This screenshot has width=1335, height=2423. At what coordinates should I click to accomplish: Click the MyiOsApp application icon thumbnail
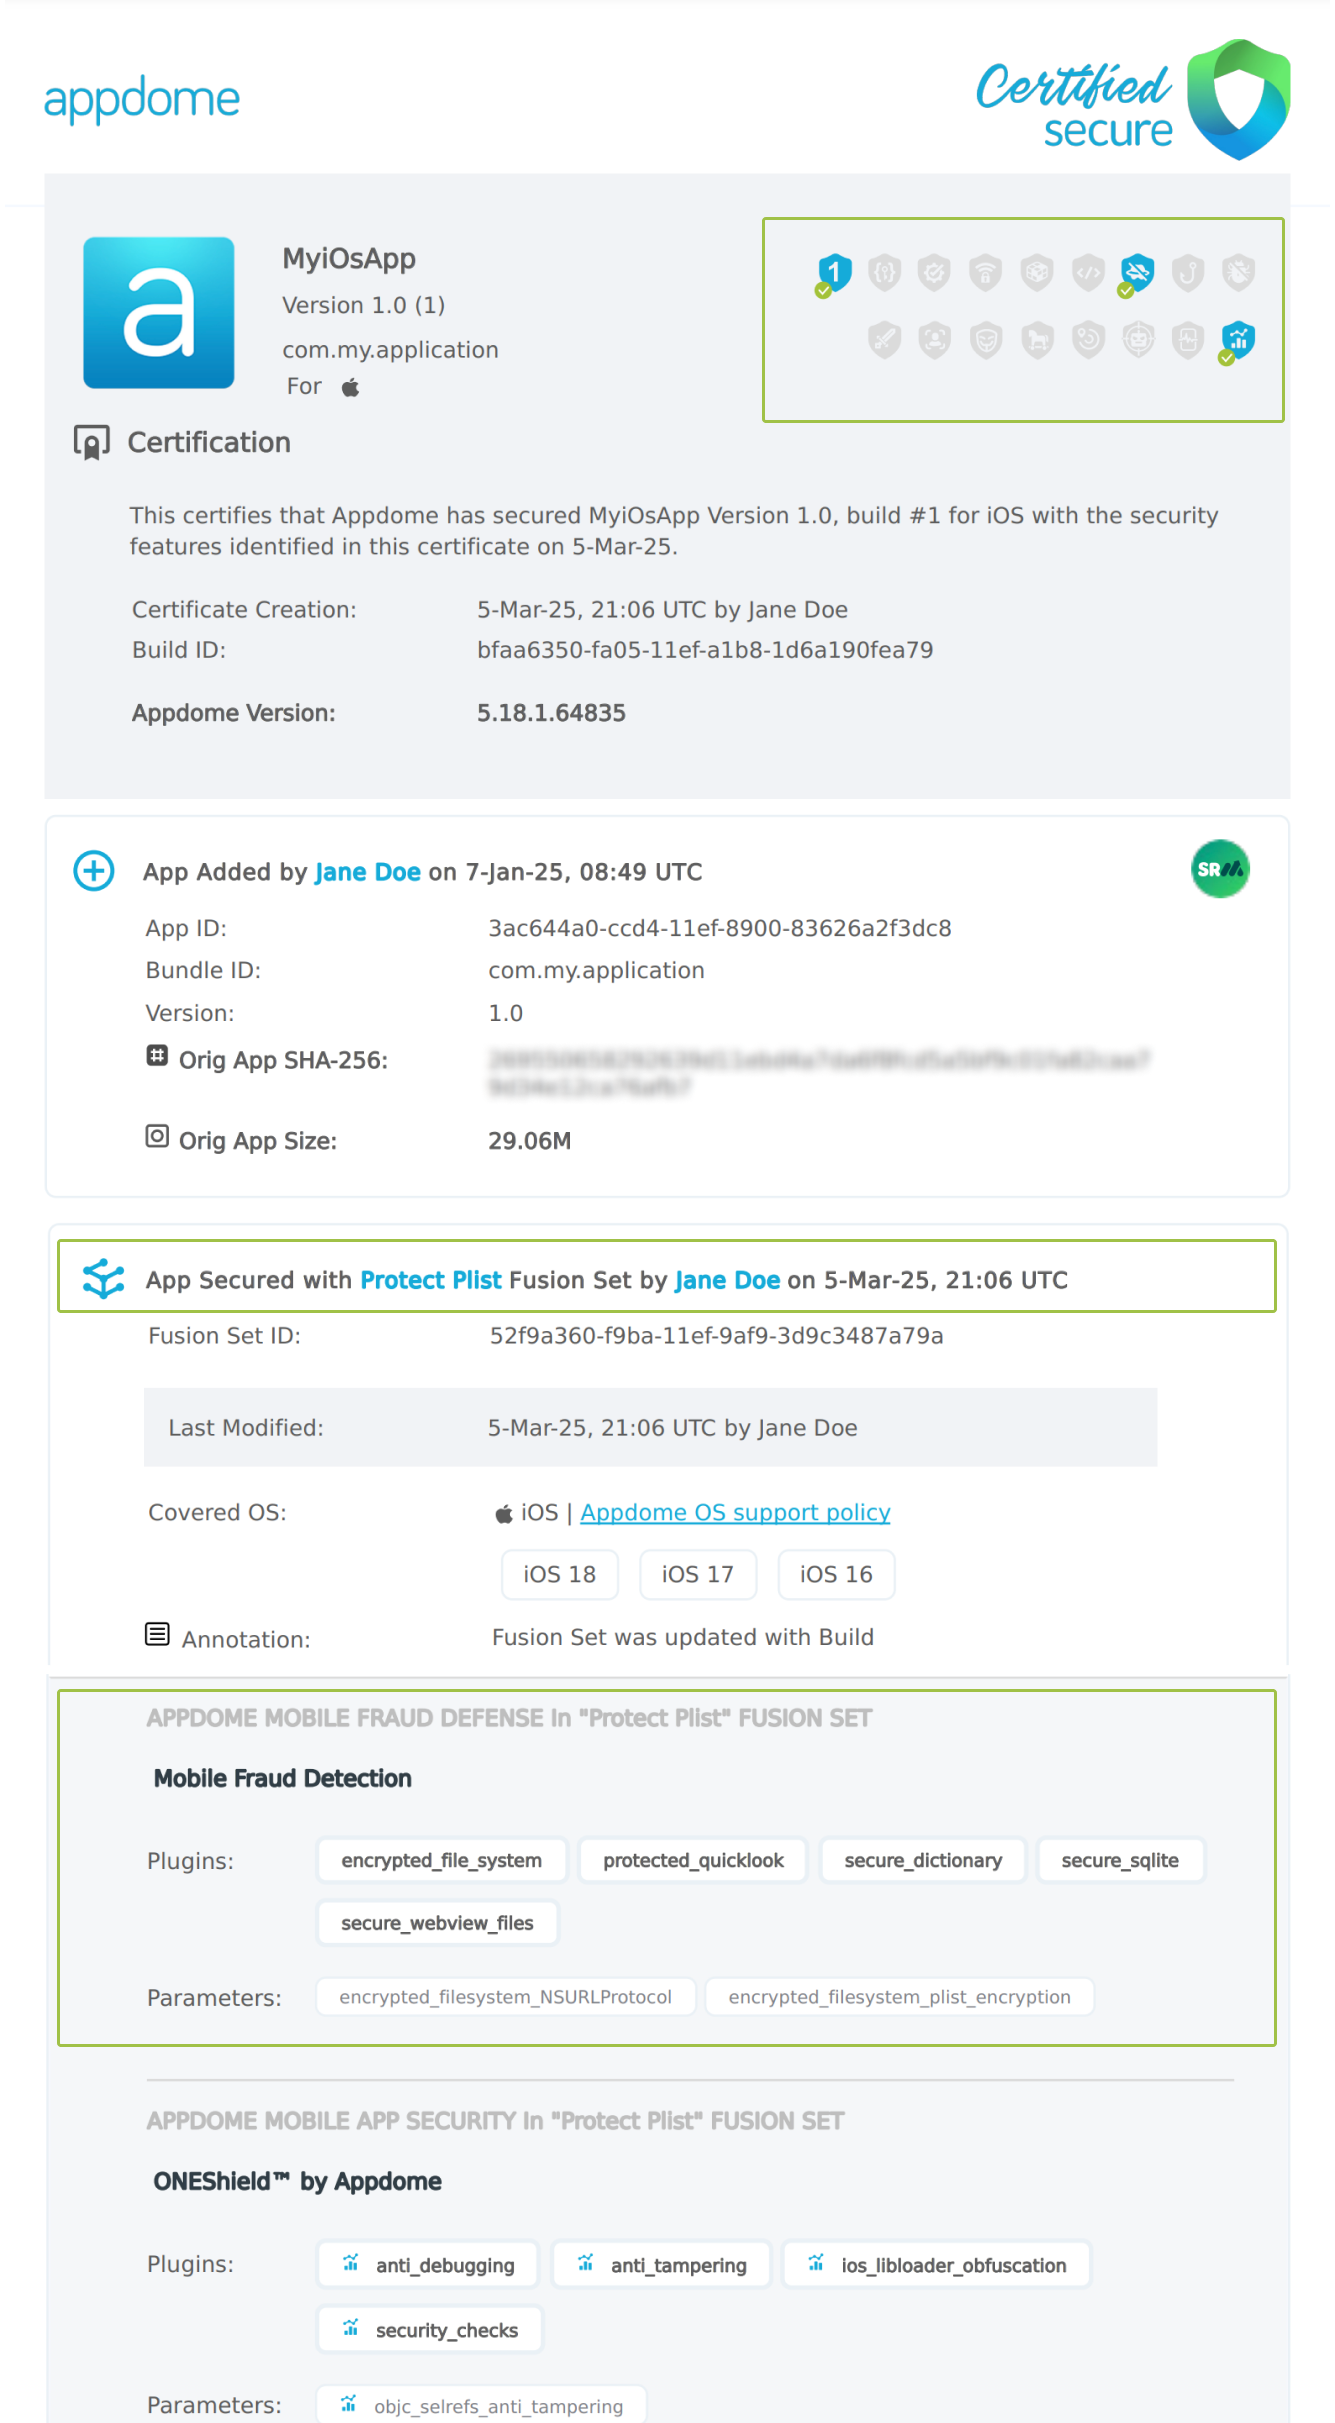(159, 312)
